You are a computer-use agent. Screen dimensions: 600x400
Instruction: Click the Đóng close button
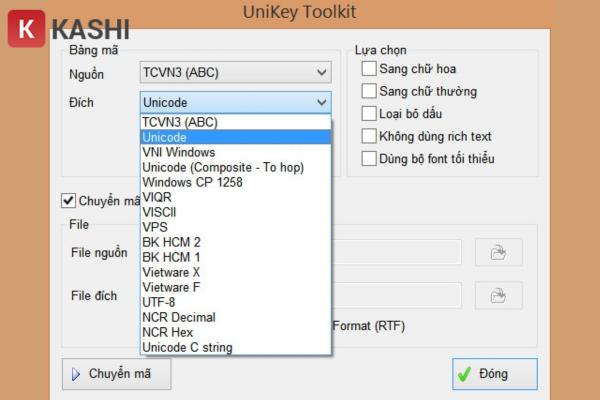494,375
